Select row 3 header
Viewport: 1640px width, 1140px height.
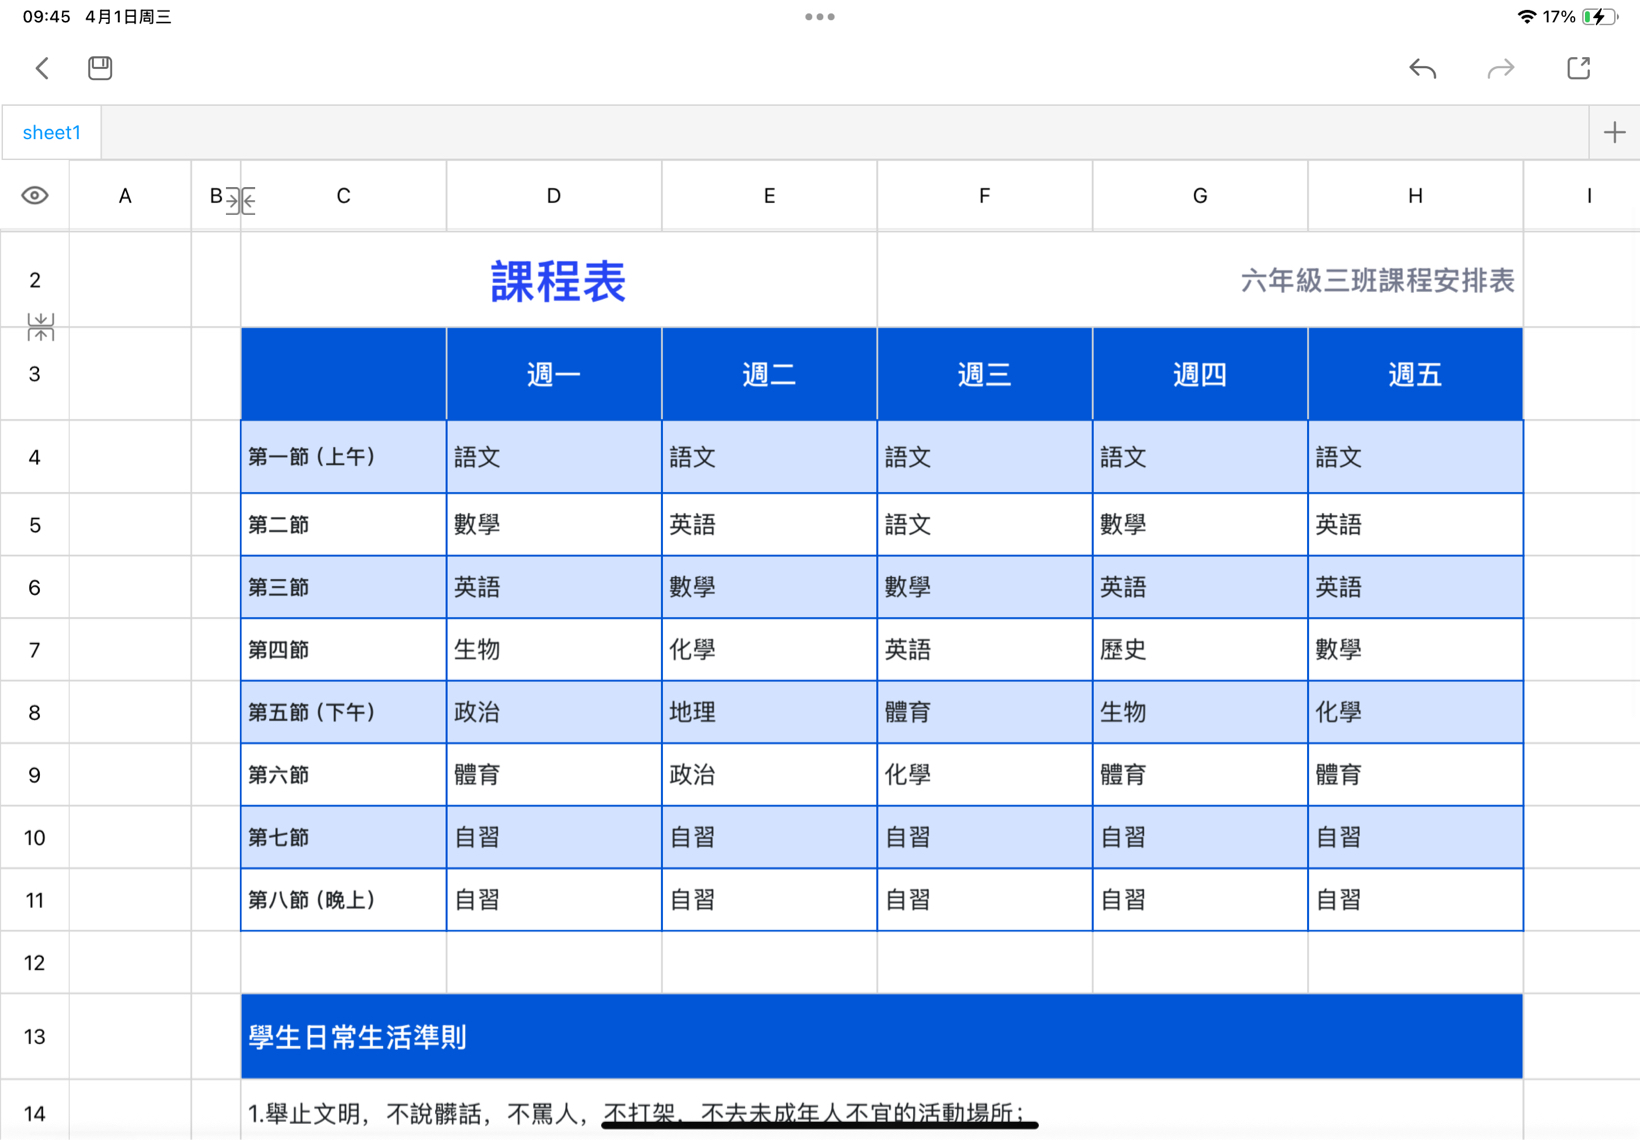point(35,374)
